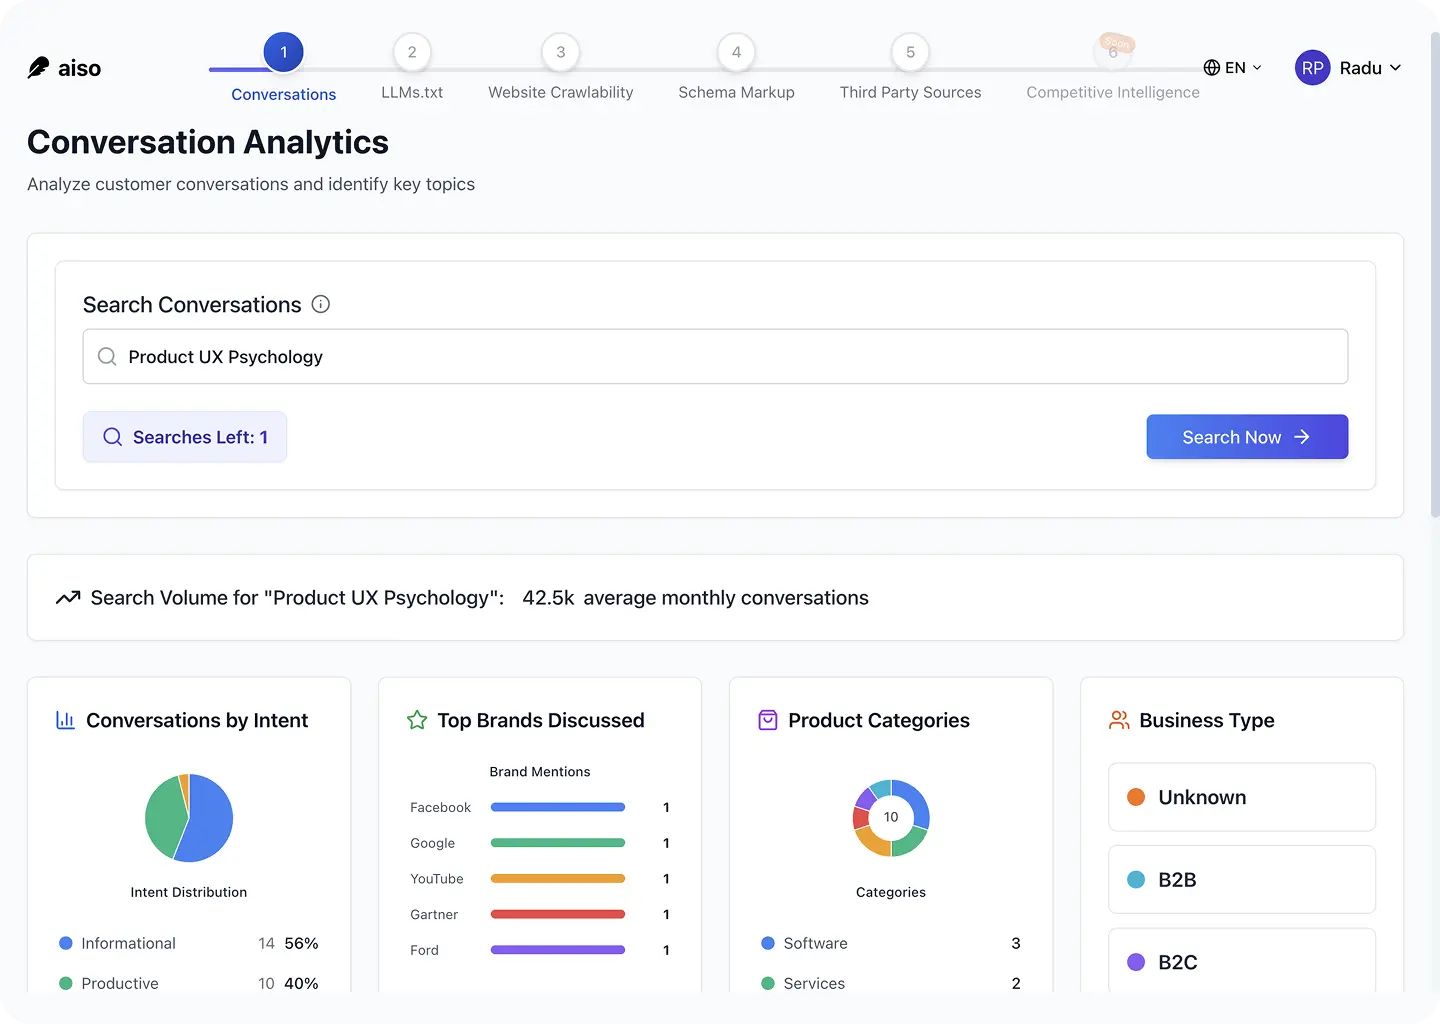Image resolution: width=1440 pixels, height=1024 pixels.
Task: Click the globe language icon in the header
Action: pos(1211,67)
